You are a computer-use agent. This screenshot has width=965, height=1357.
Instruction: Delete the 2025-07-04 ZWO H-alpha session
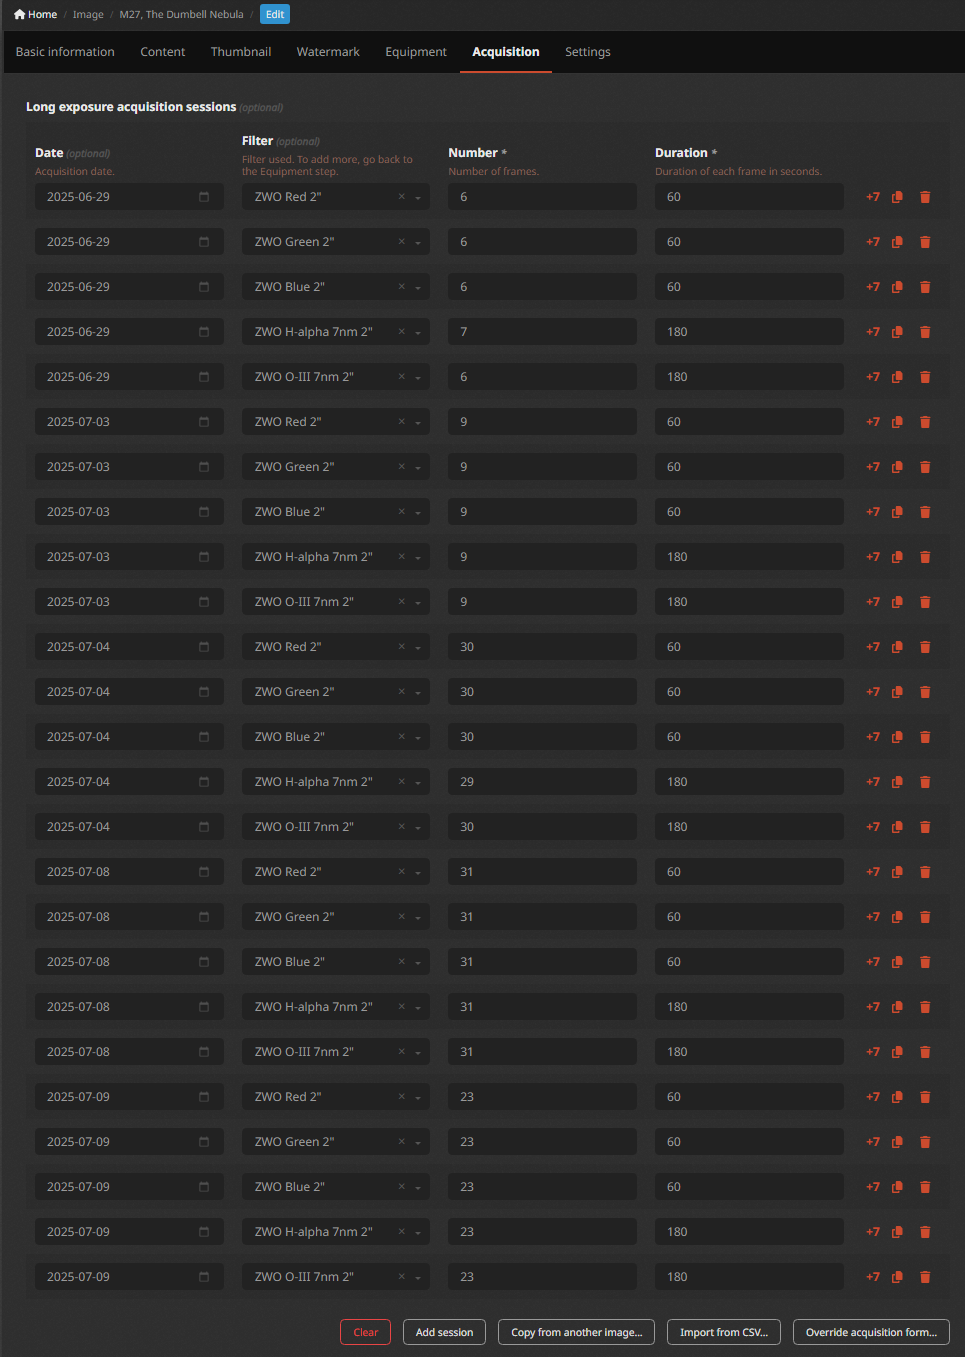925,782
